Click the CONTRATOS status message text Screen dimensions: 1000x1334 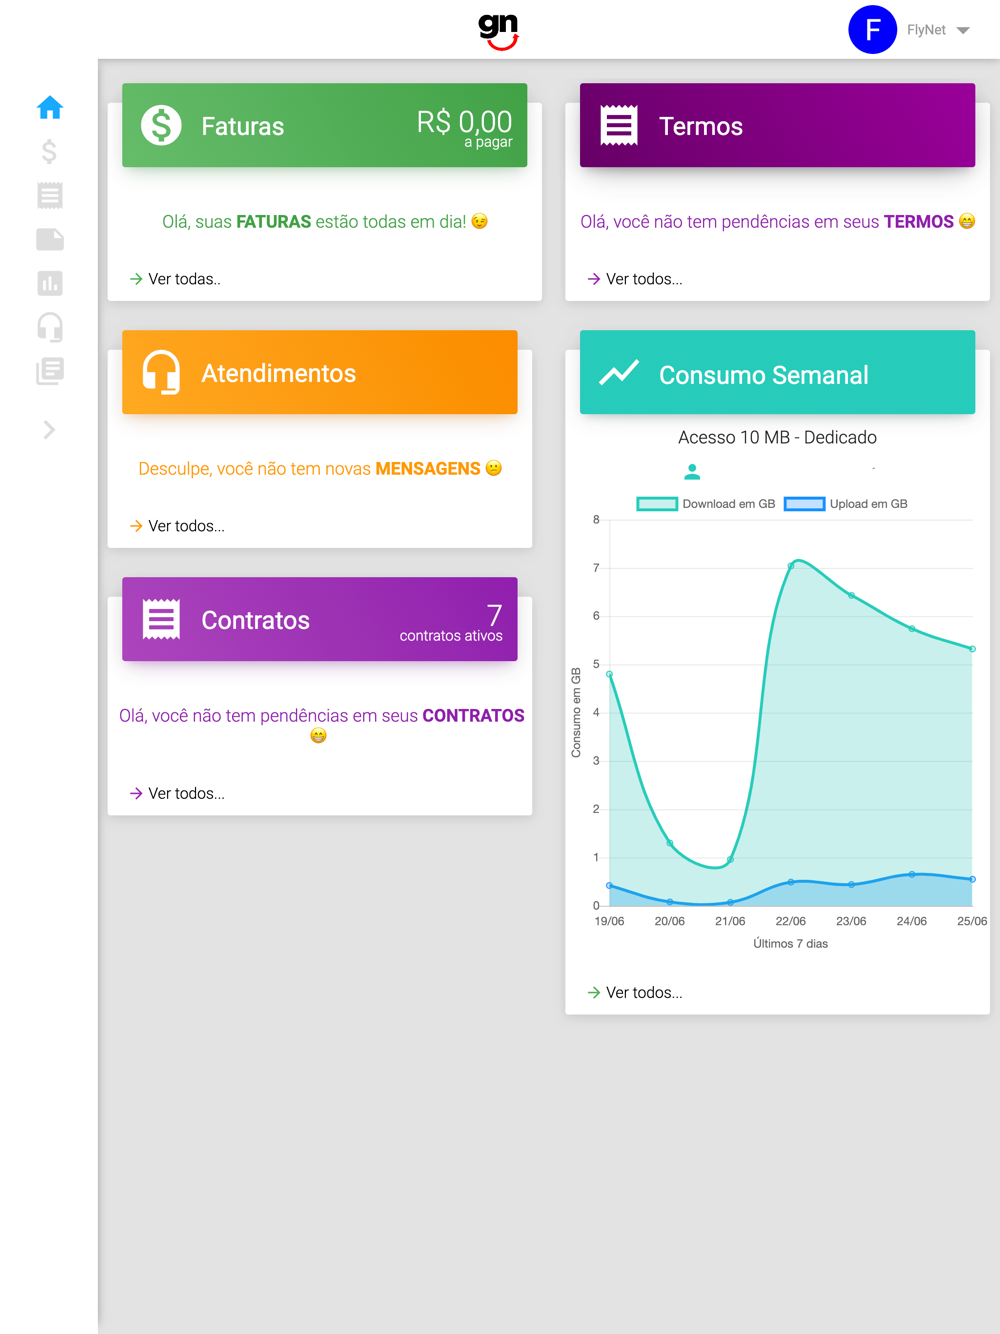click(321, 724)
